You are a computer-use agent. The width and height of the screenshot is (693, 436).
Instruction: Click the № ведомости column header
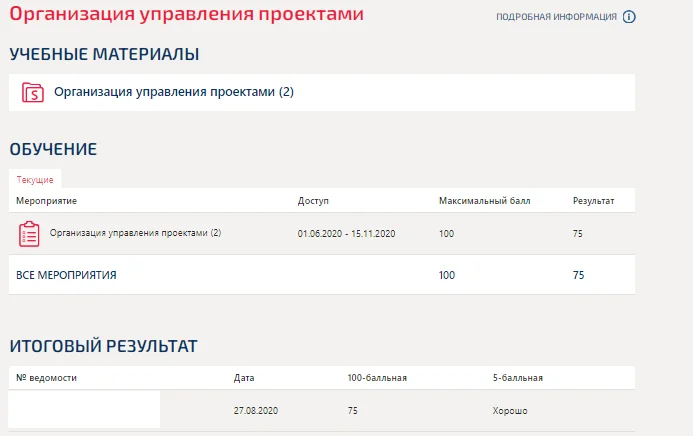pos(46,378)
